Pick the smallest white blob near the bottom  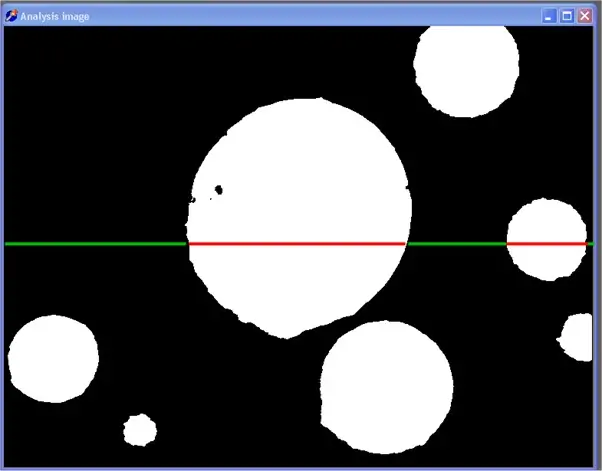tap(139, 431)
